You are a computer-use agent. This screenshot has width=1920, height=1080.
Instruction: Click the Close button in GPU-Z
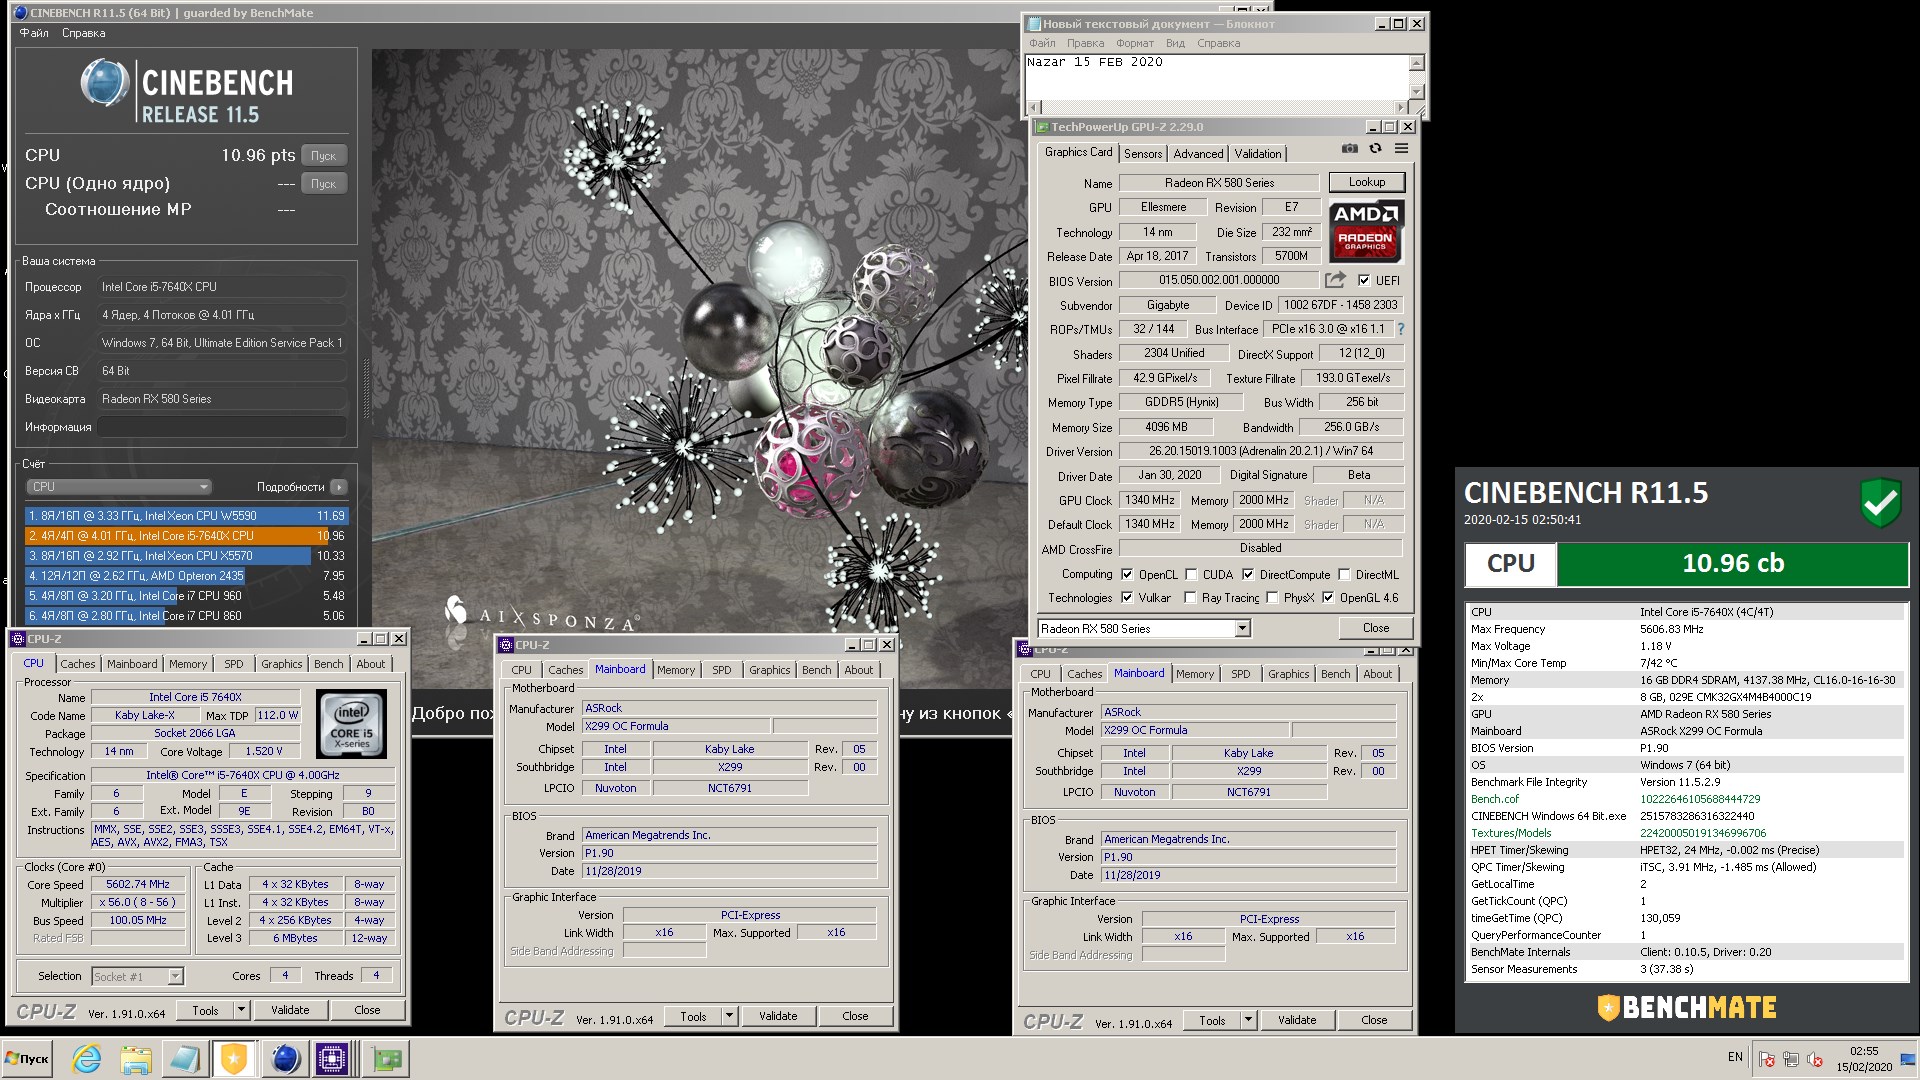pyautogui.click(x=1375, y=628)
